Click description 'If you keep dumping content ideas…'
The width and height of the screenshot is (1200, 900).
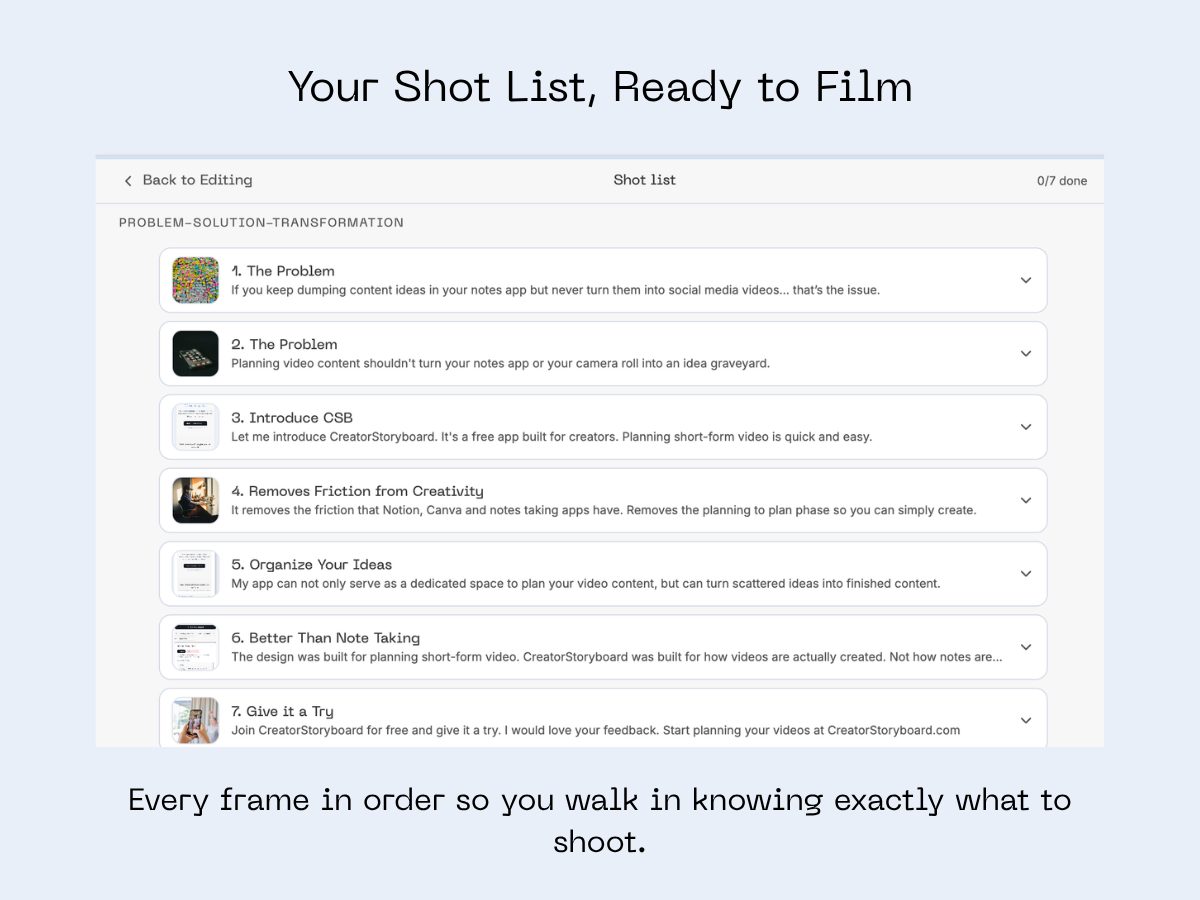[x=556, y=290]
